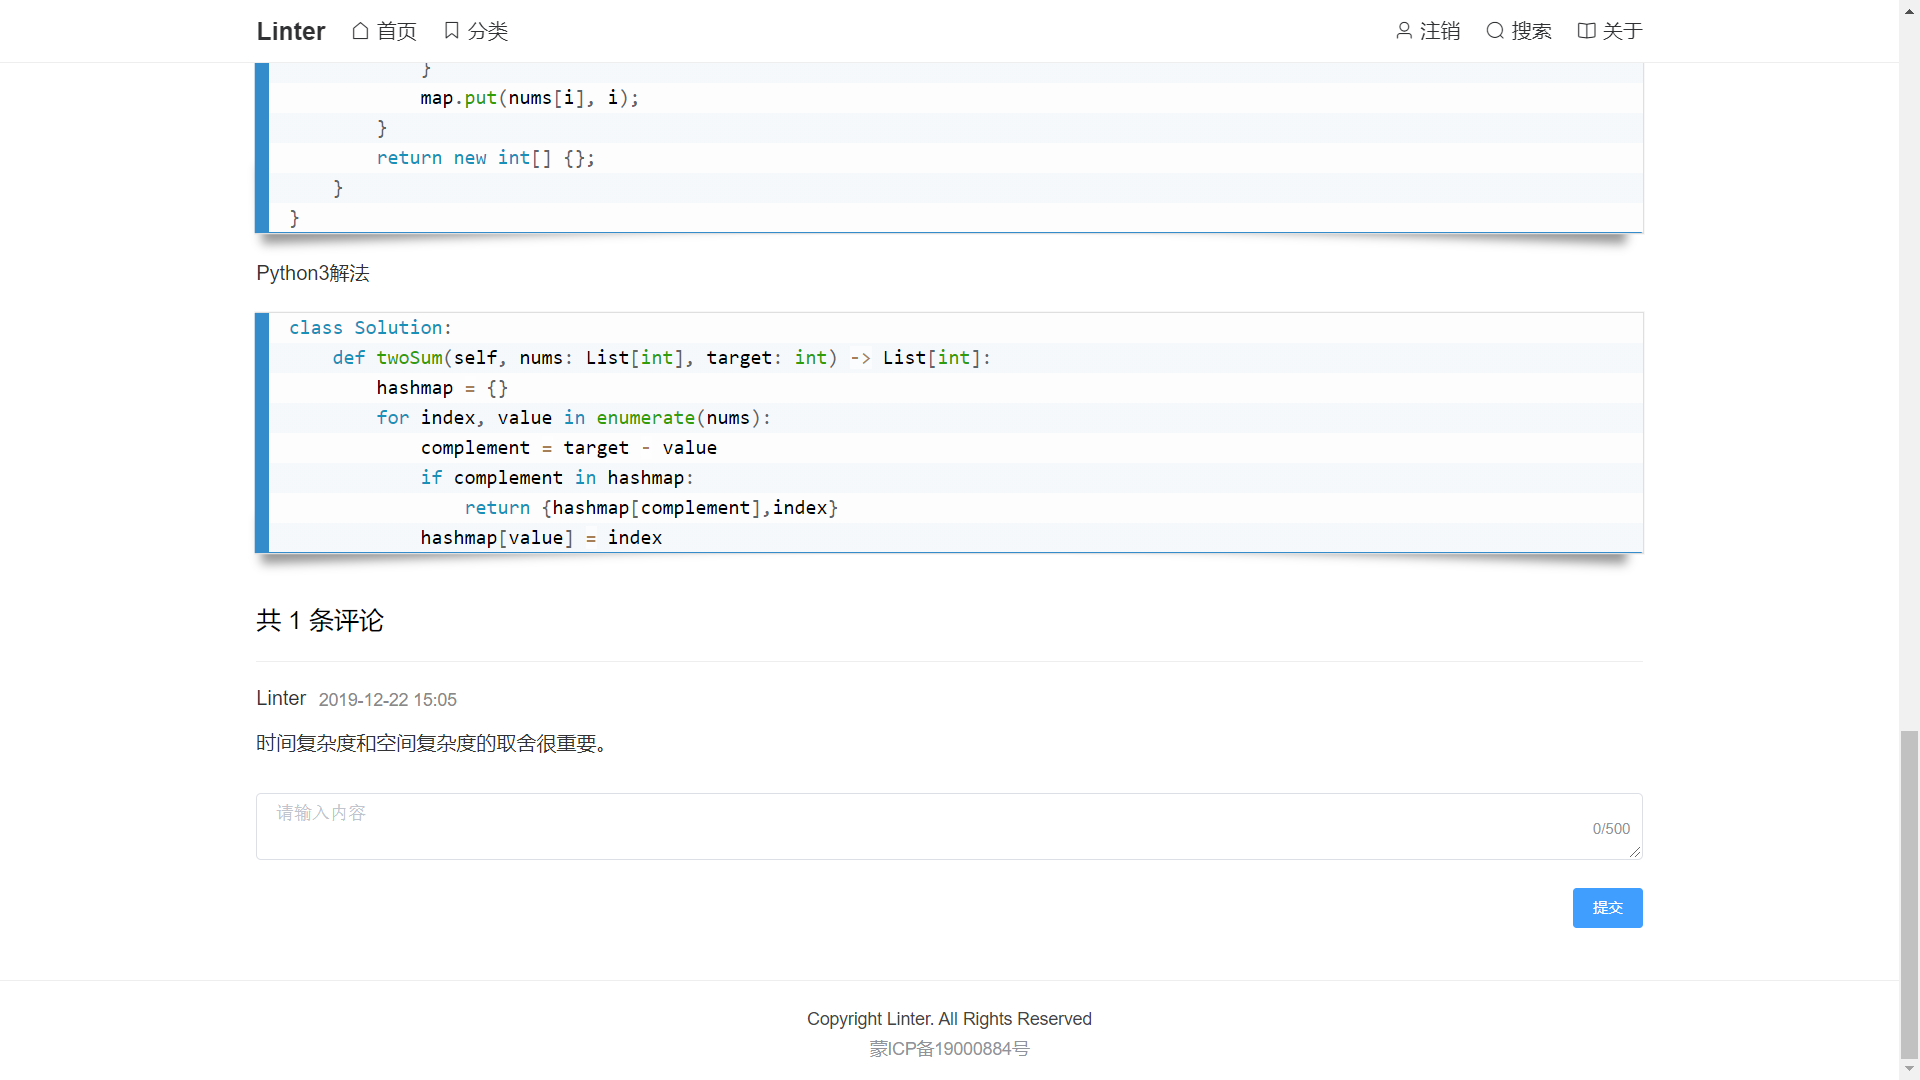
Task: Click the bookmark icon beside 分类
Action: coord(452,31)
